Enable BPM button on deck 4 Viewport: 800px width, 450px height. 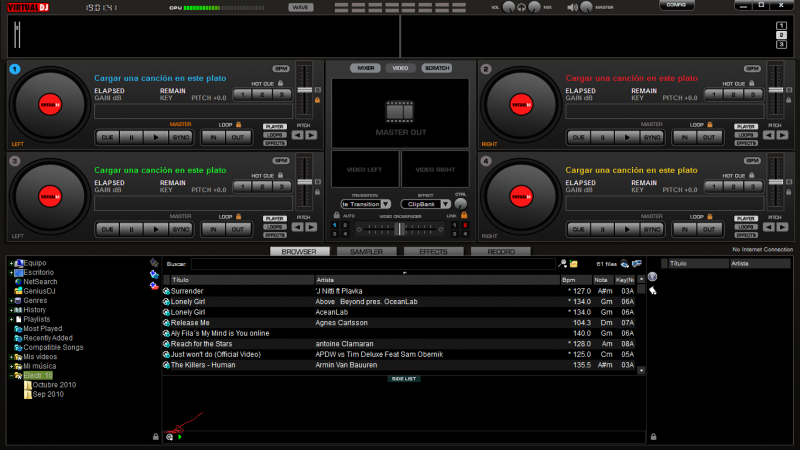click(750, 161)
